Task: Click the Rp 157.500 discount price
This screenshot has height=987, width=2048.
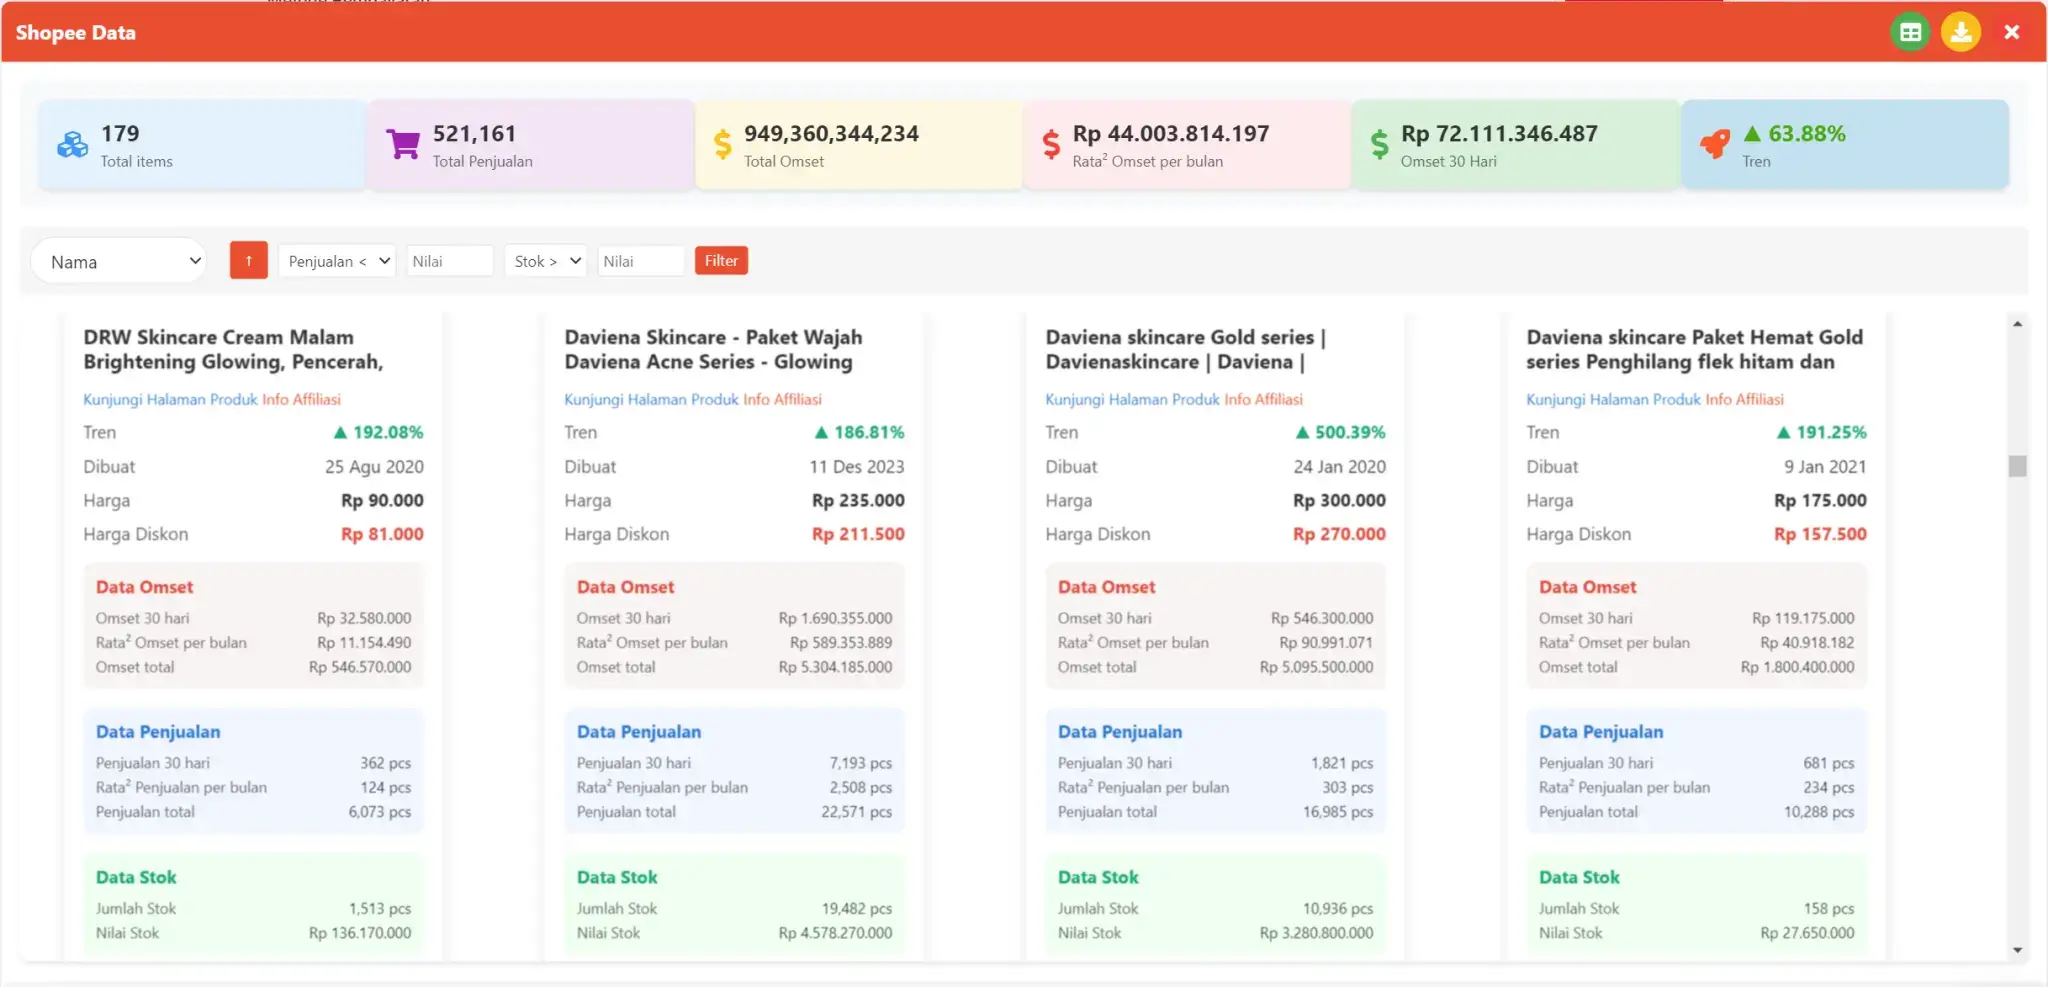Action: 1820,534
